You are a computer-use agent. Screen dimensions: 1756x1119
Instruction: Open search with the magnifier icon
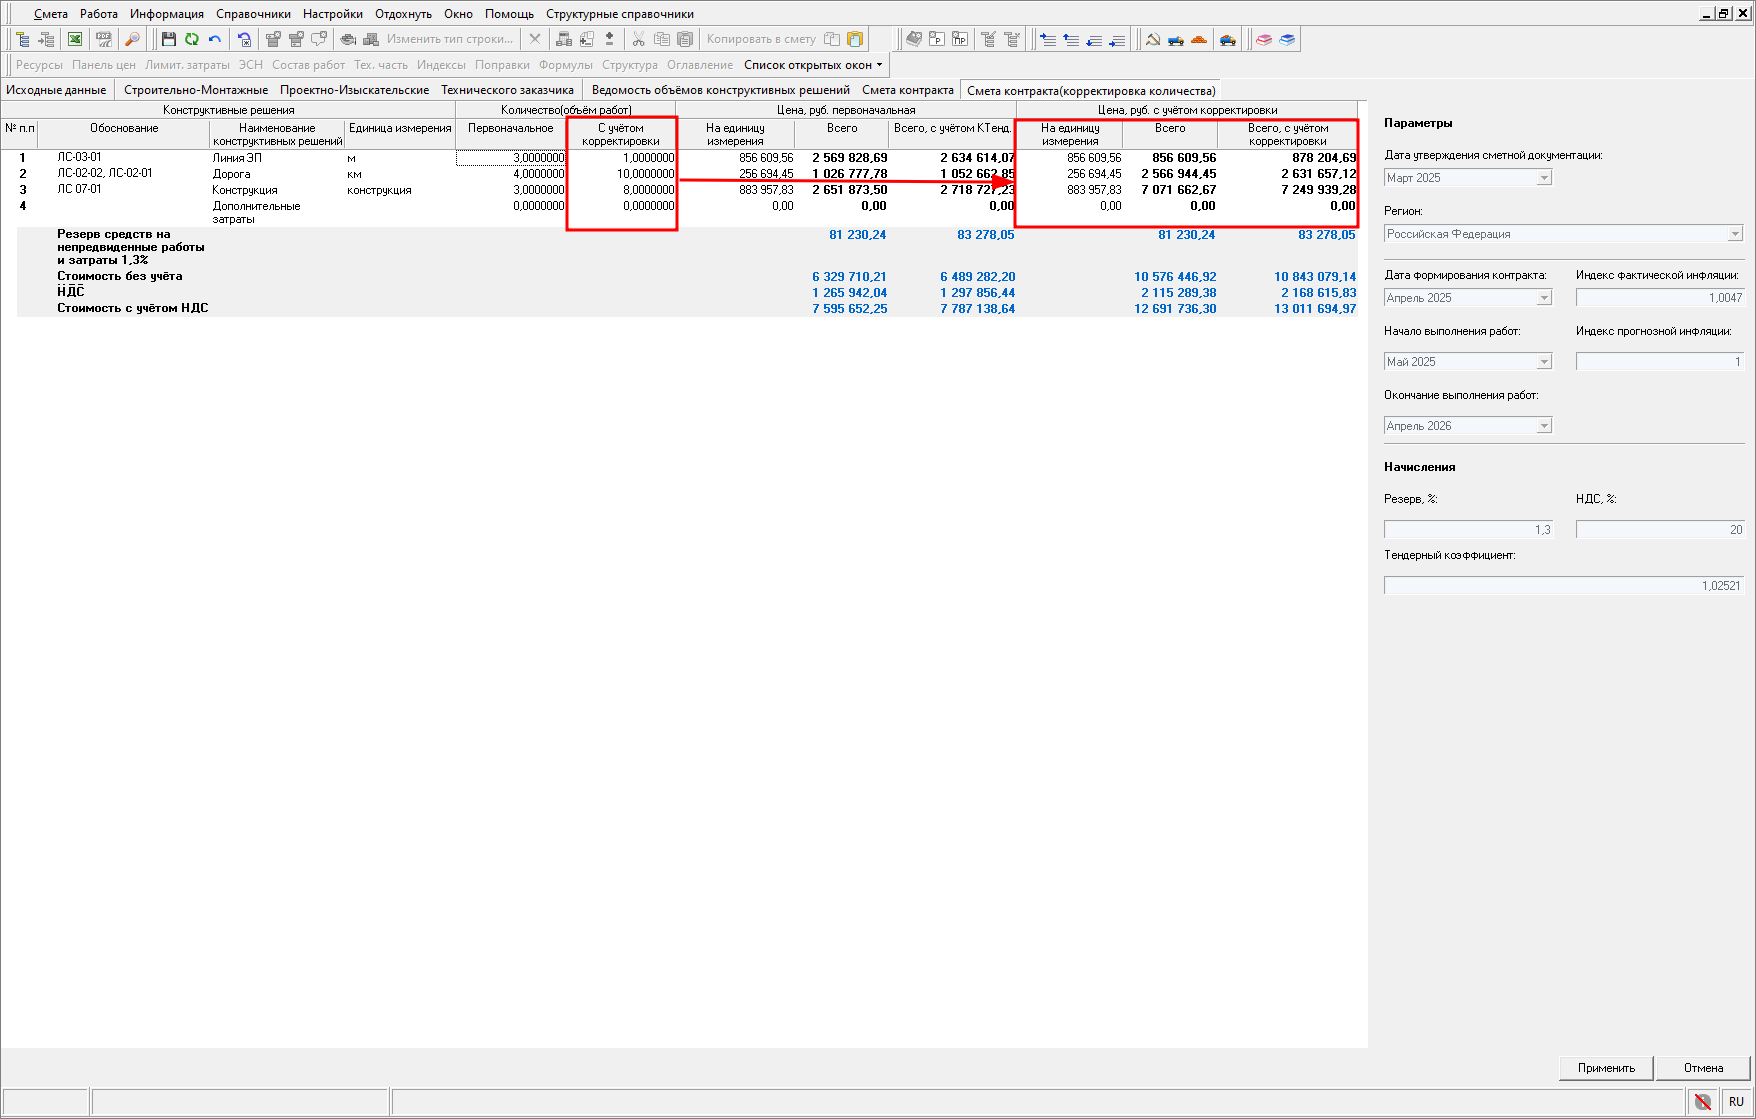pos(132,39)
